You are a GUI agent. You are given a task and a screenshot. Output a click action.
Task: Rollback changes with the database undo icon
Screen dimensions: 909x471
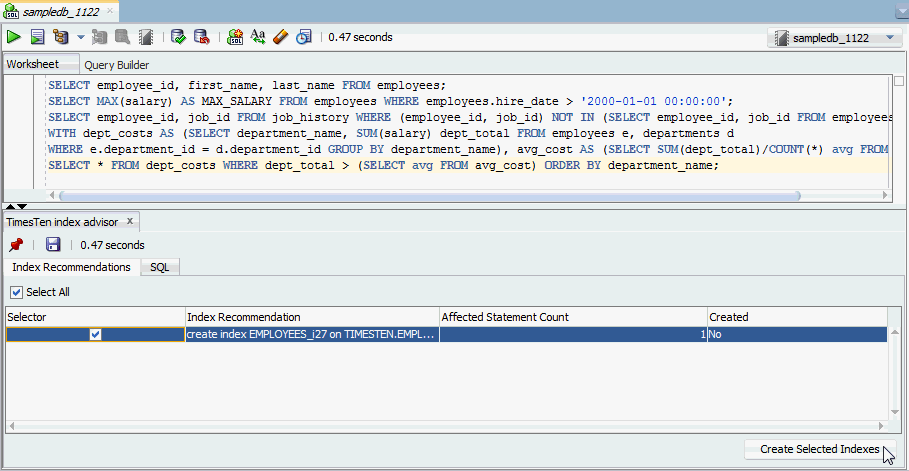(x=201, y=37)
